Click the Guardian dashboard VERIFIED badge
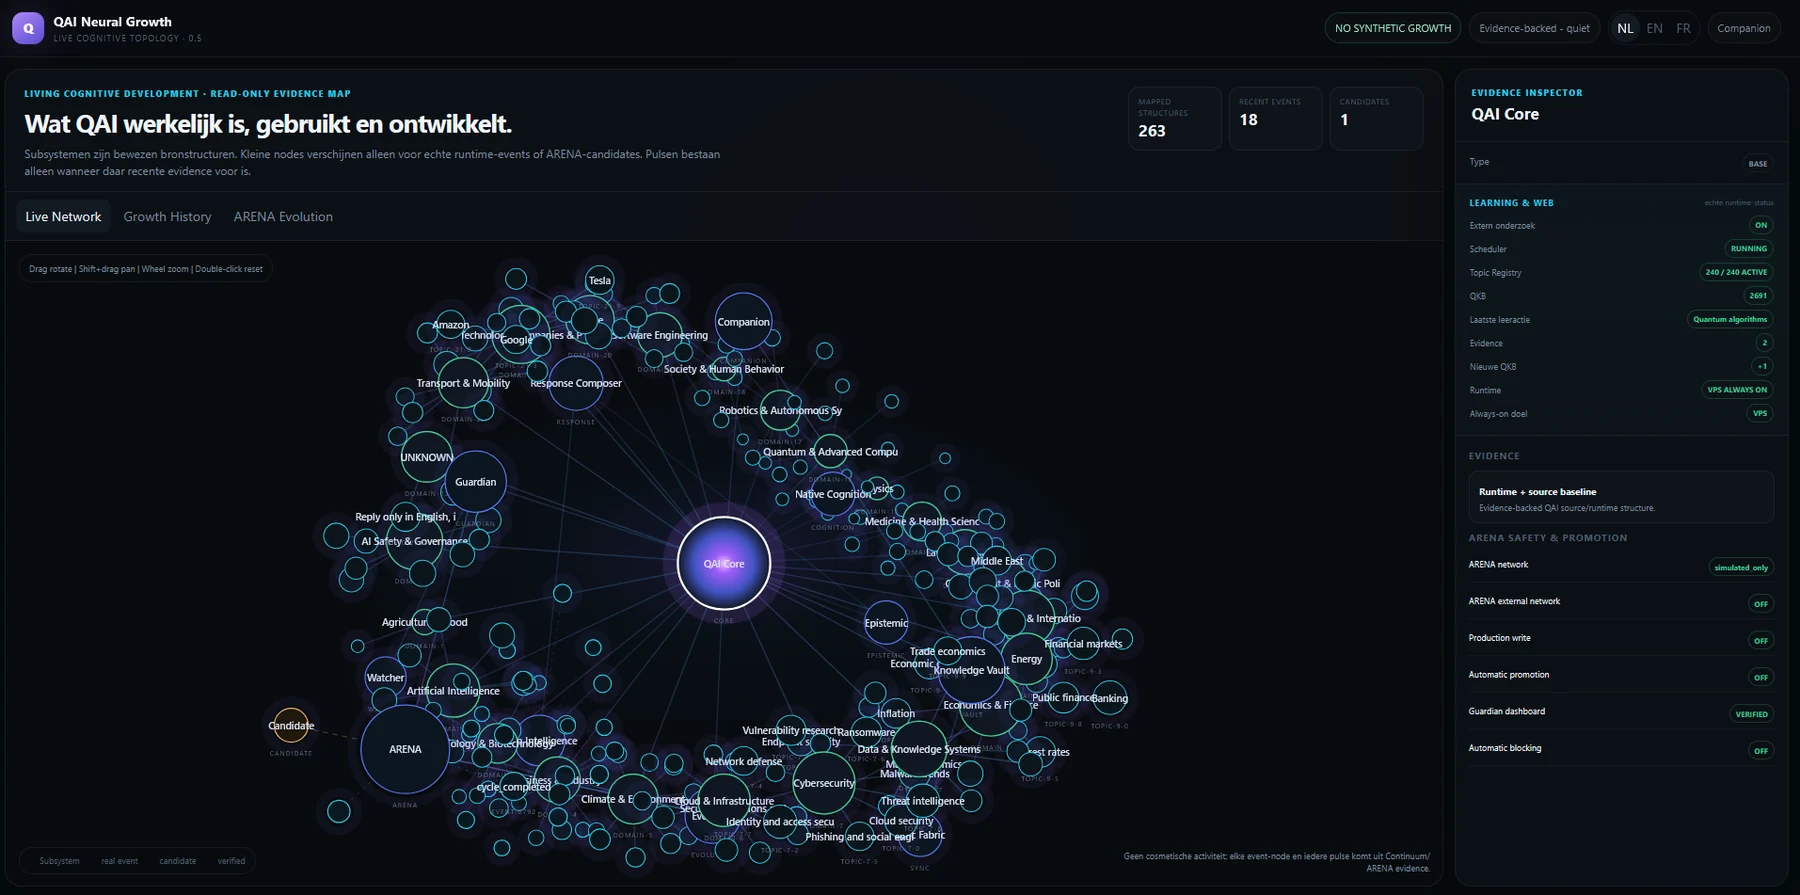This screenshot has width=1800, height=895. click(1752, 714)
